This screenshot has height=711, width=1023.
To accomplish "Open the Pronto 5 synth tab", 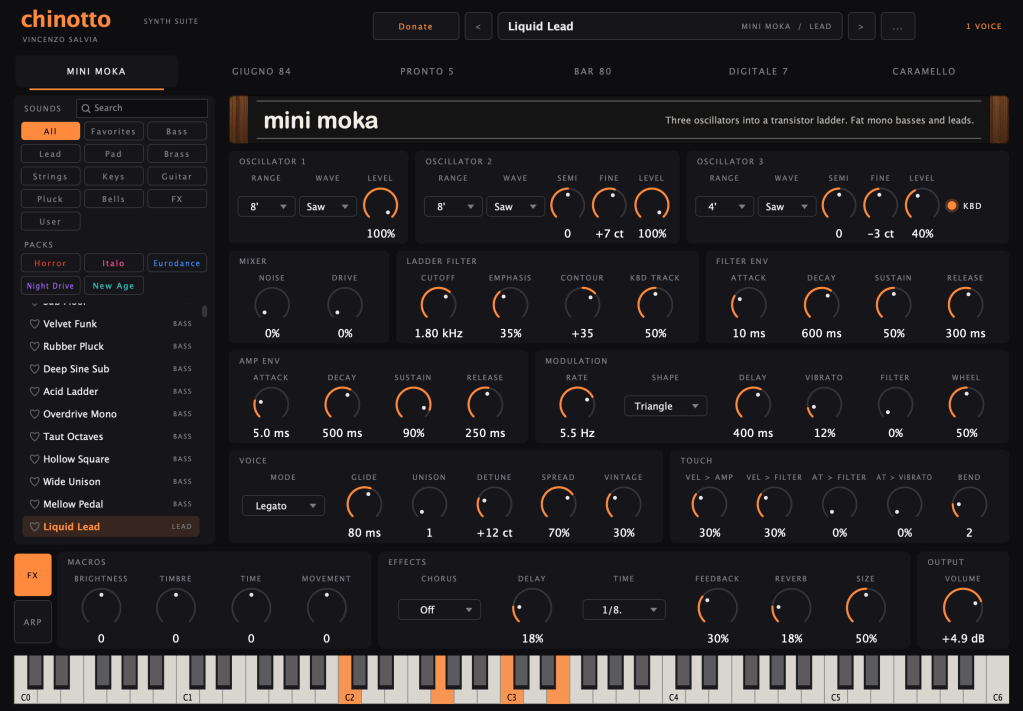I will 427,71.
